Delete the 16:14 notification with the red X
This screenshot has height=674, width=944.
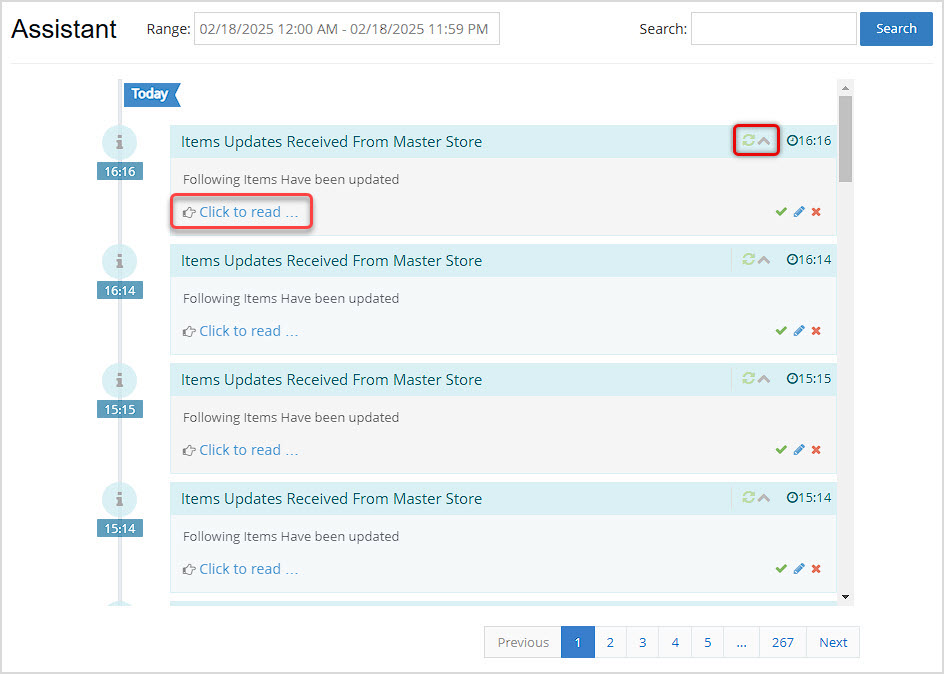815,330
